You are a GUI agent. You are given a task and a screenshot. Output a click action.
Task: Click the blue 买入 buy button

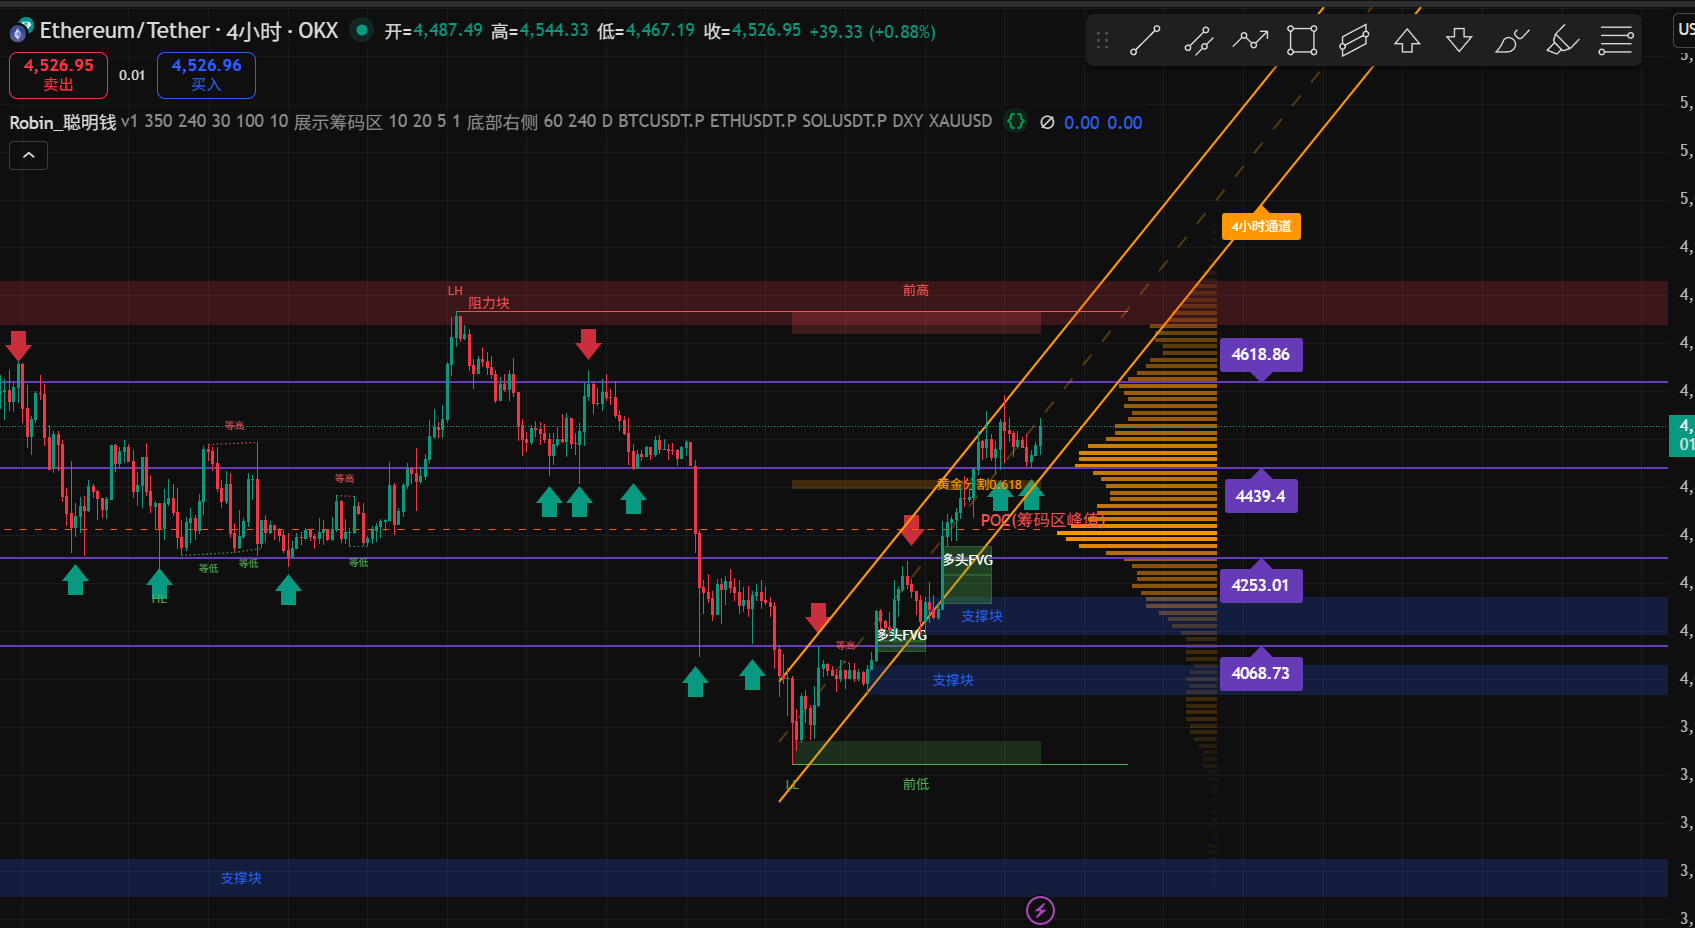click(x=206, y=75)
